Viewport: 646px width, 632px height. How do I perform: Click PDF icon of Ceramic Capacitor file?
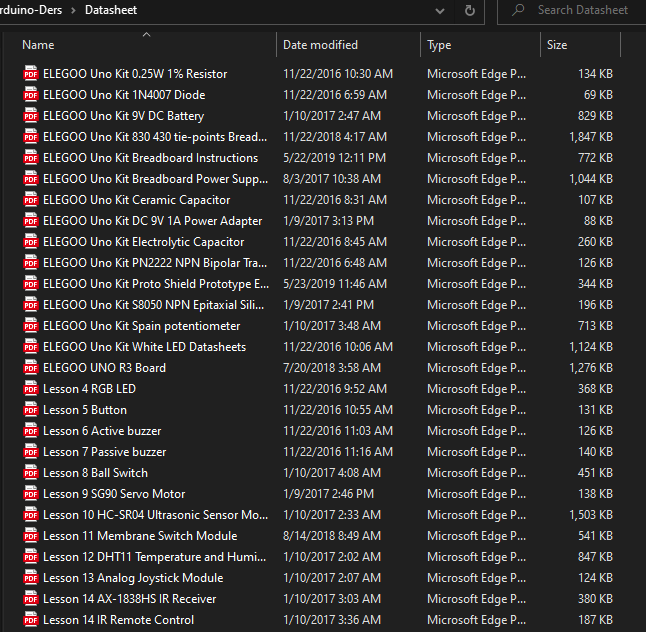click(31, 200)
